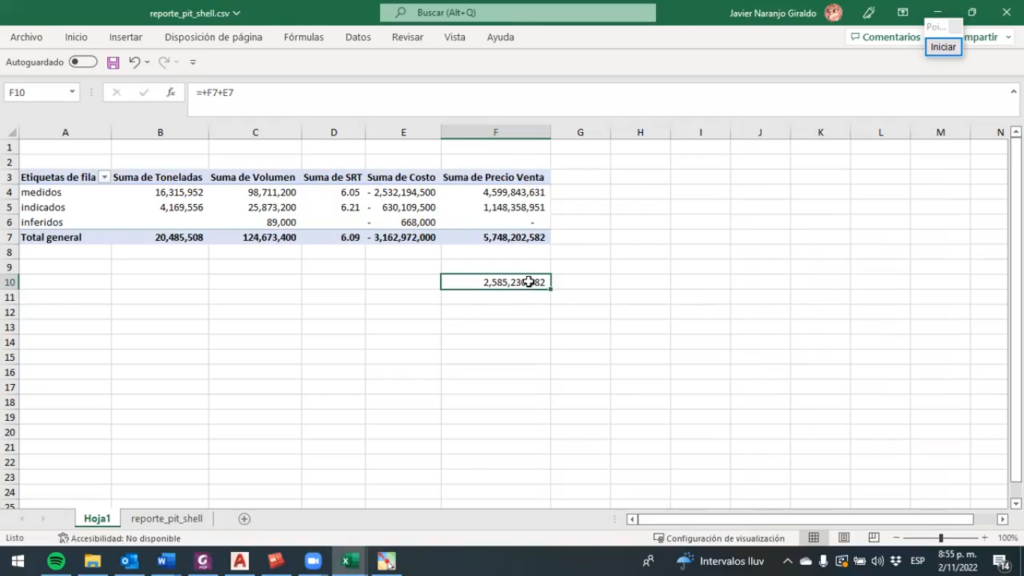The width and height of the screenshot is (1024, 576).
Task: Select column F header
Action: click(496, 133)
